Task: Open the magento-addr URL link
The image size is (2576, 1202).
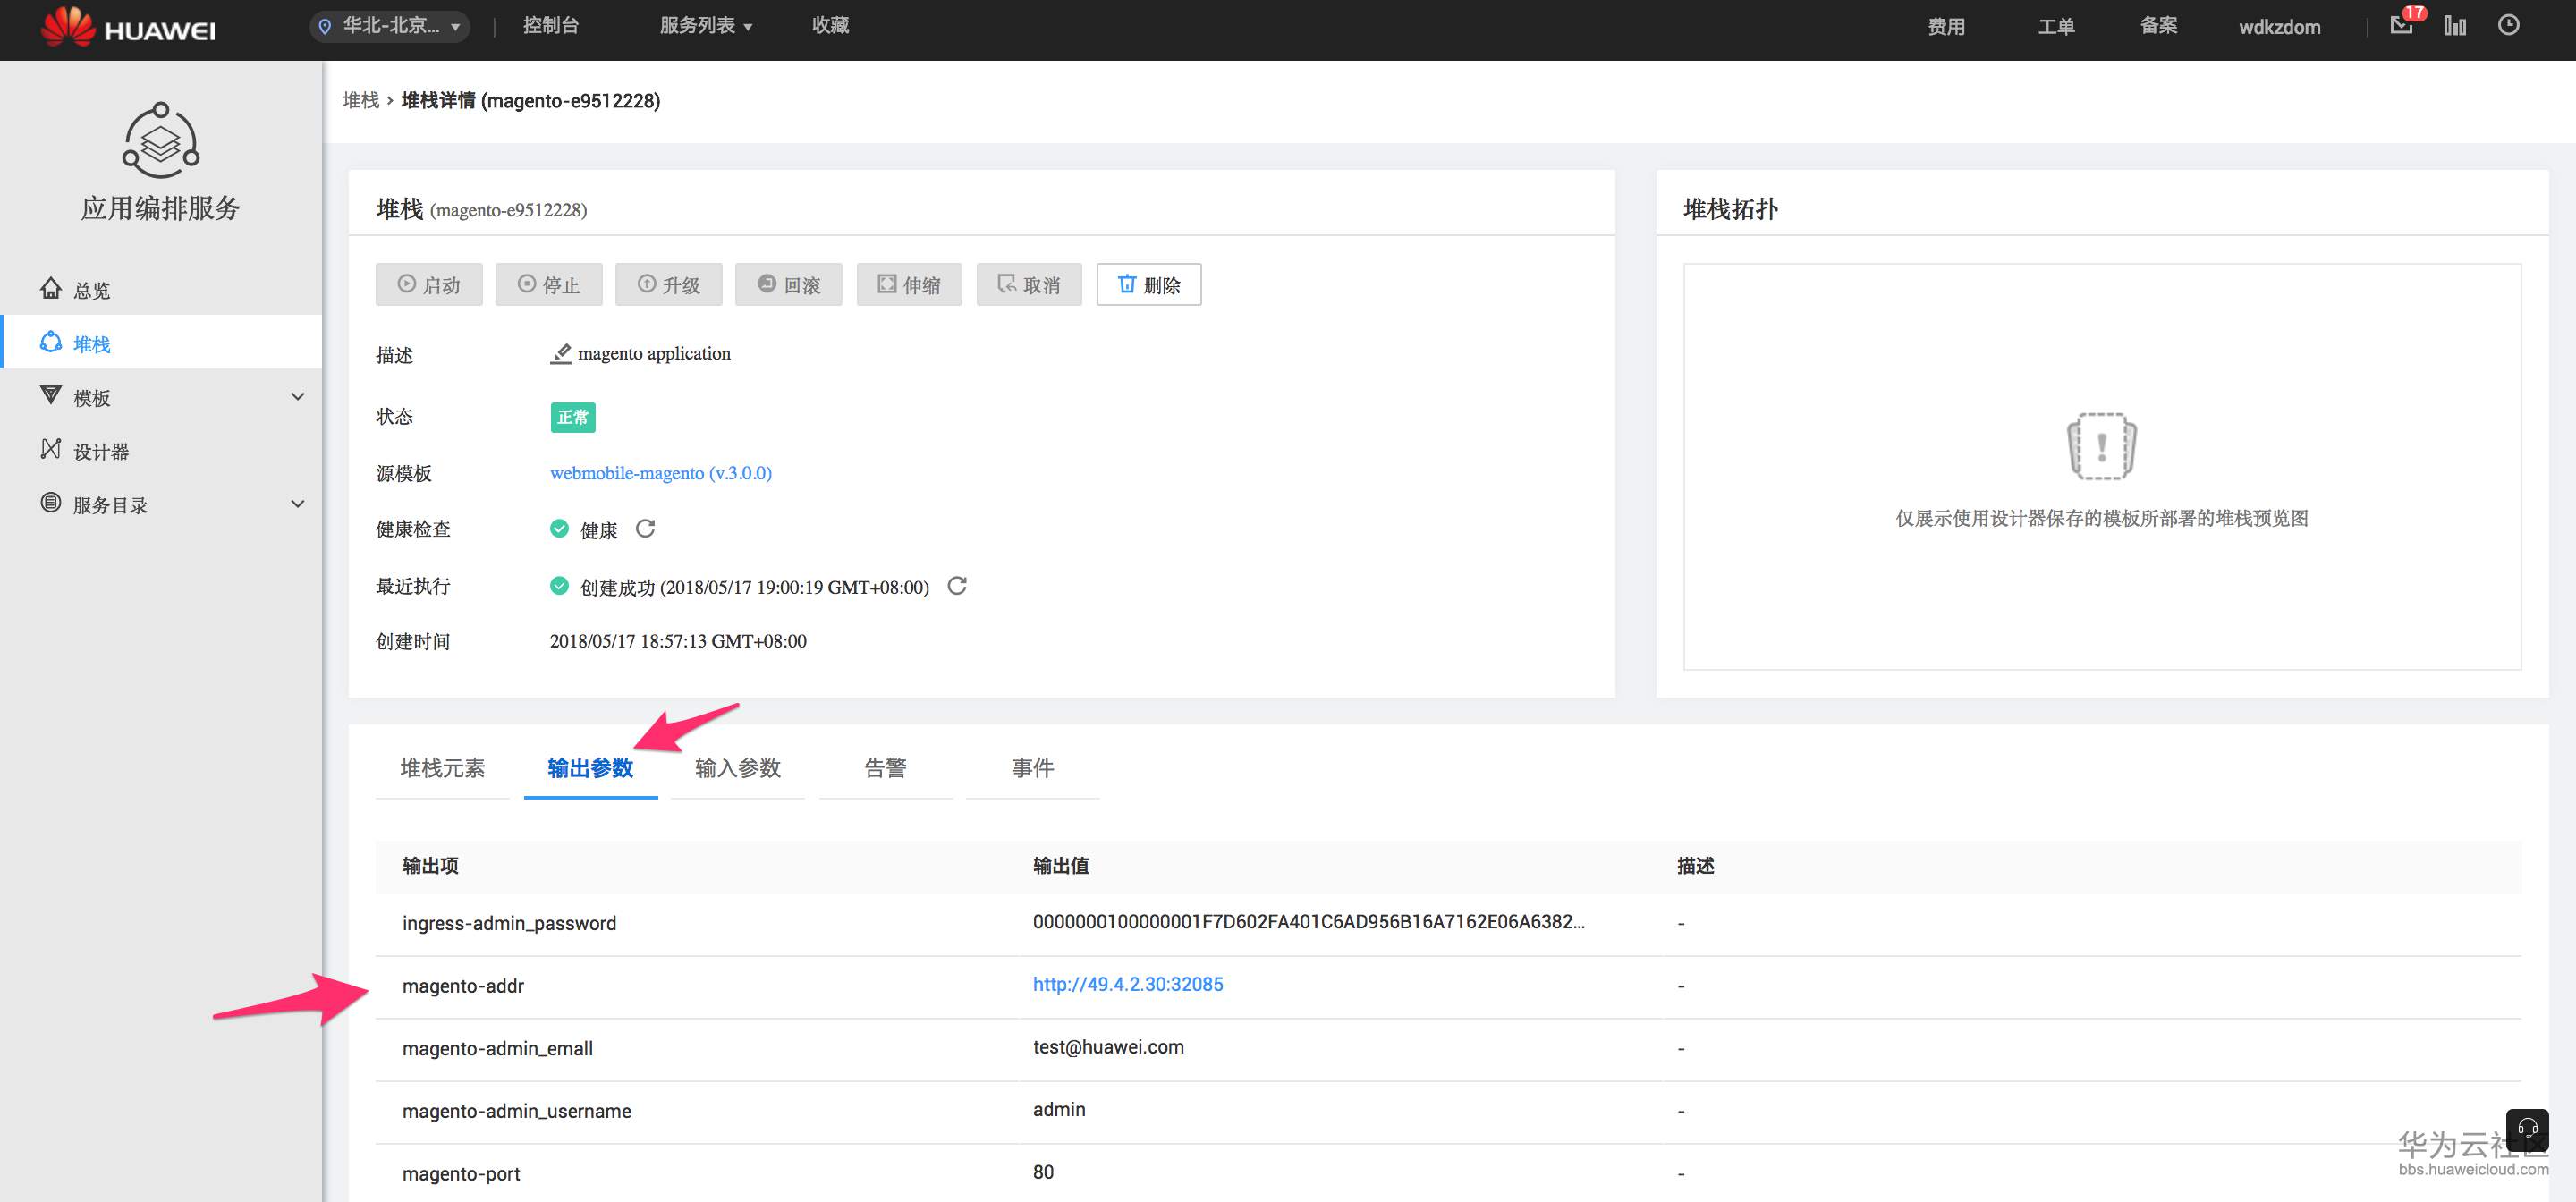Action: [1127, 984]
